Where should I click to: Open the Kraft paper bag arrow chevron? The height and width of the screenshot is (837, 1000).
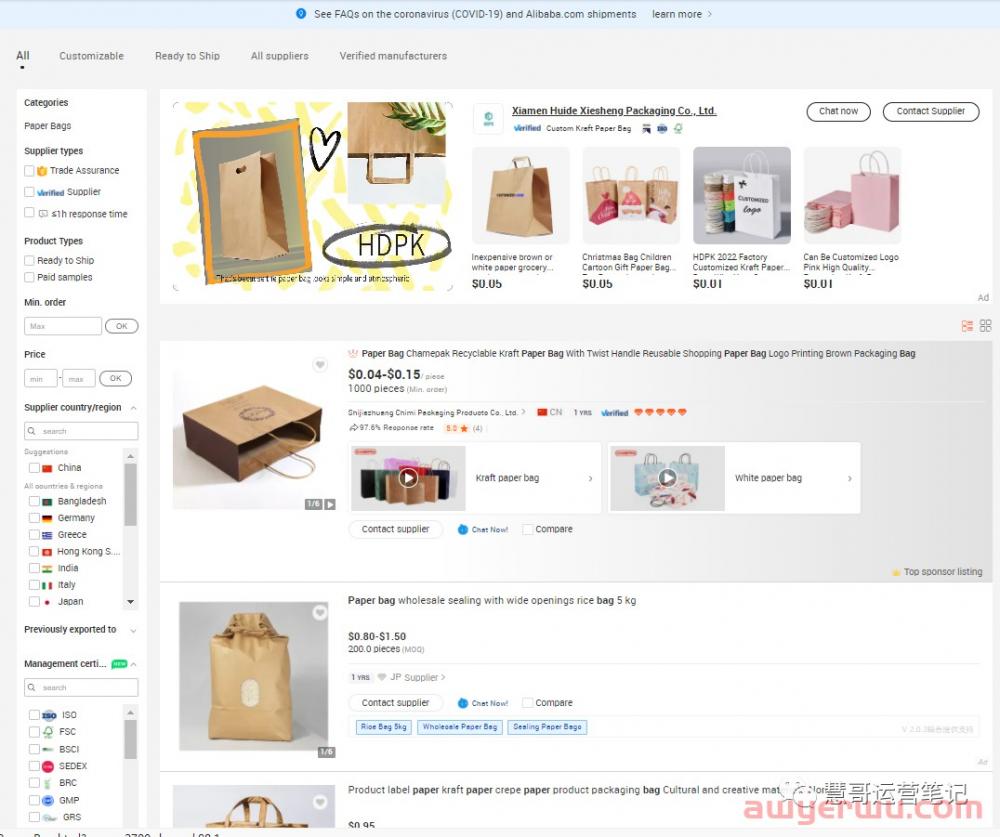click(591, 478)
